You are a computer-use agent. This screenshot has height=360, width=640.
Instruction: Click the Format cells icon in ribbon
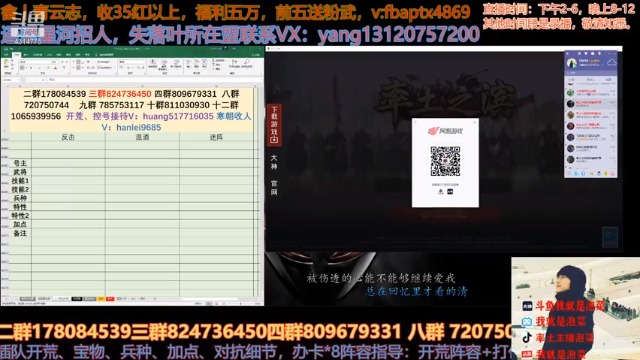(204, 63)
